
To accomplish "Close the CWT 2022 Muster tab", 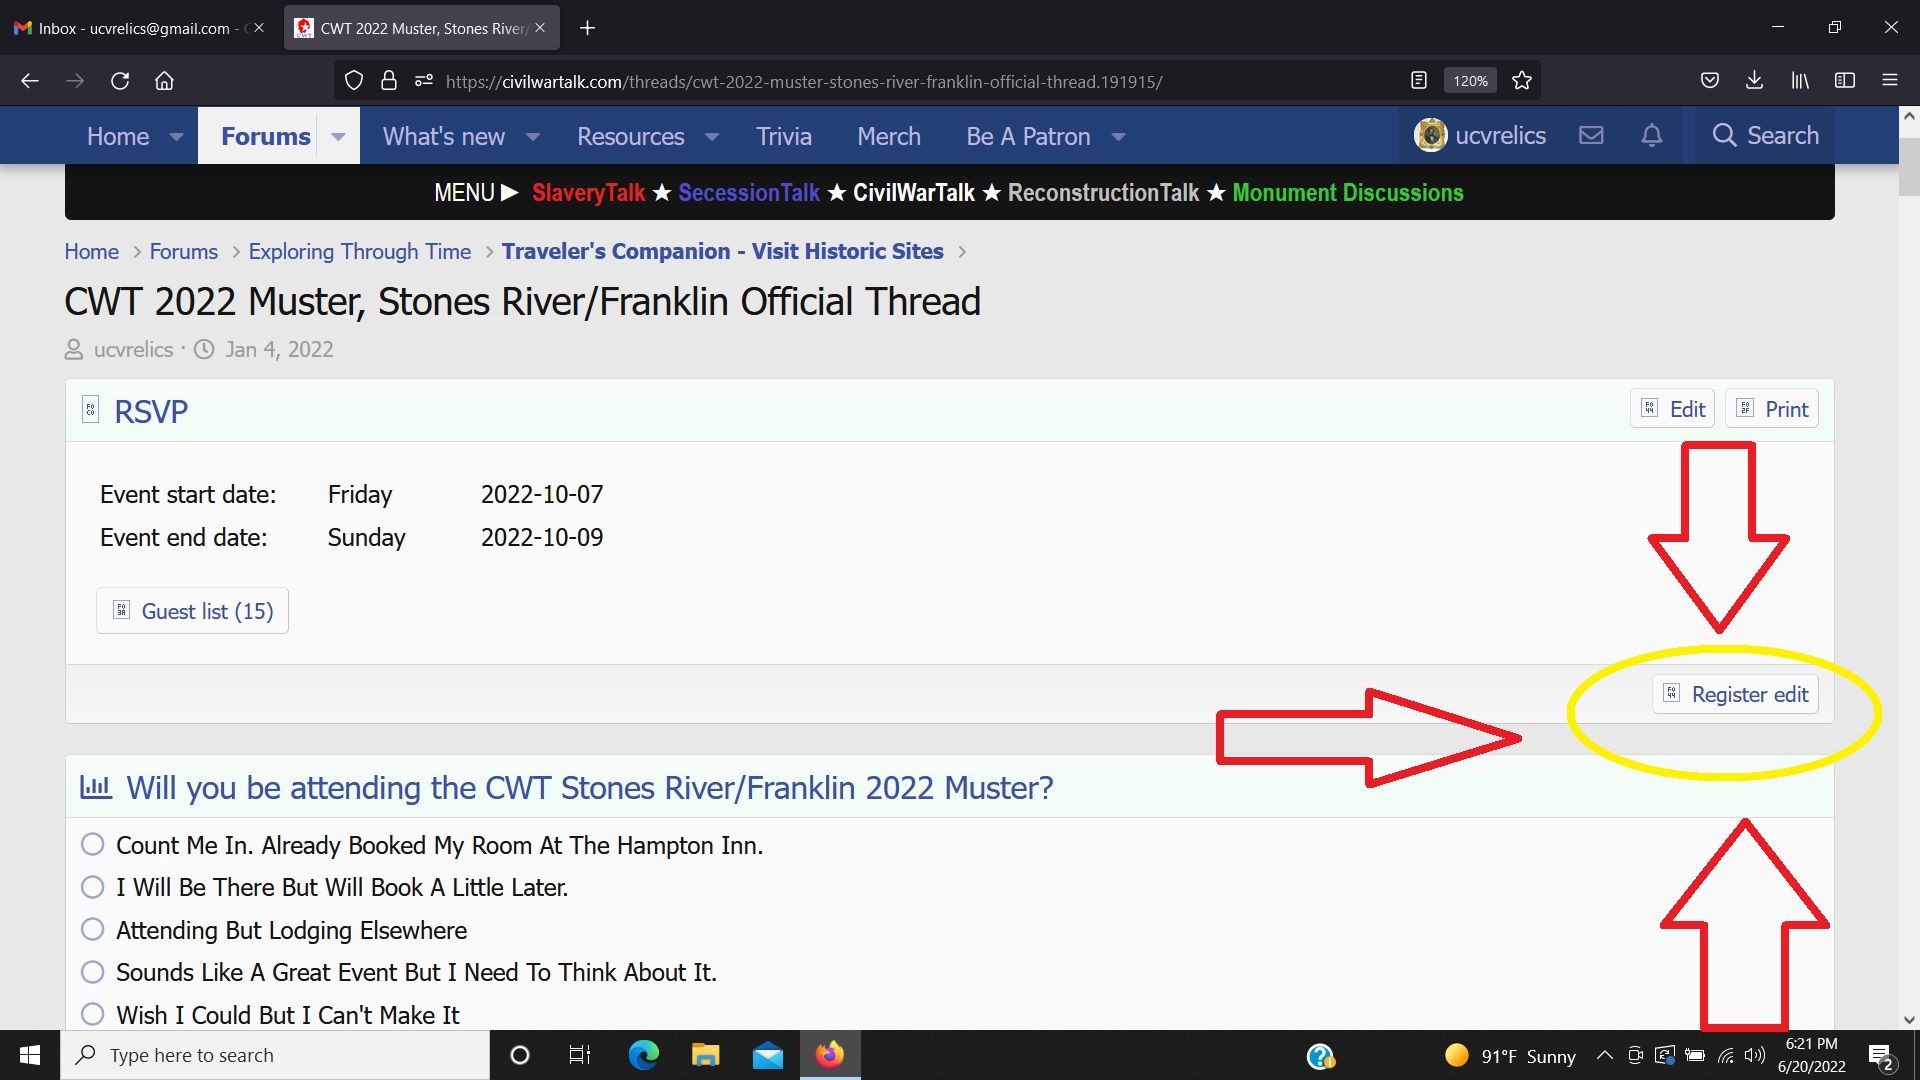I will 540,28.
